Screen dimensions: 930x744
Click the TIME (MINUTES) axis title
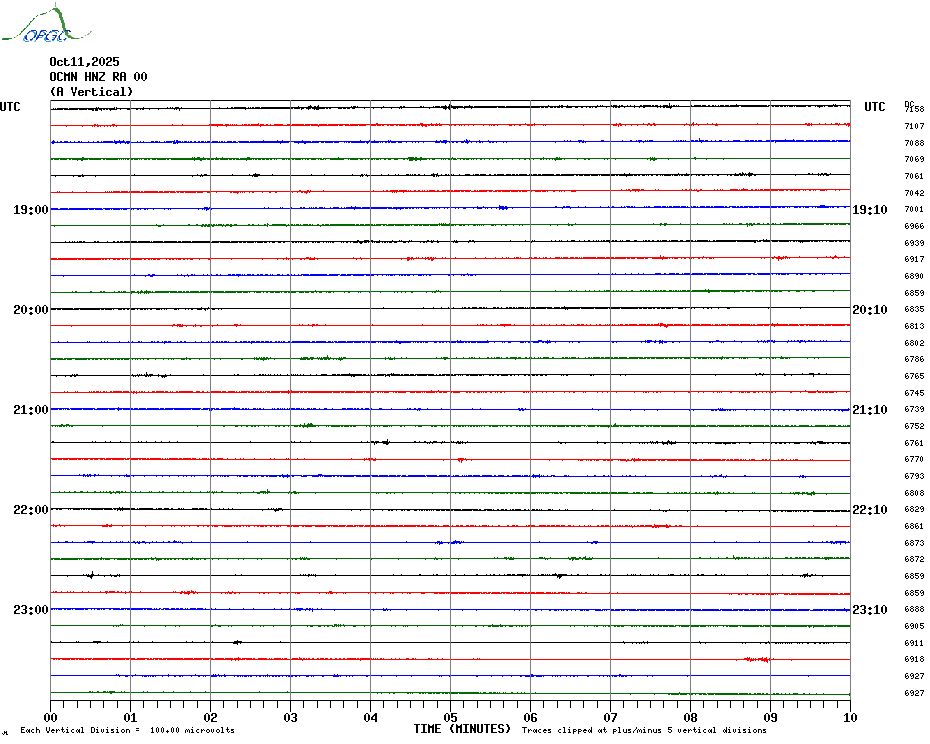[x=462, y=729]
